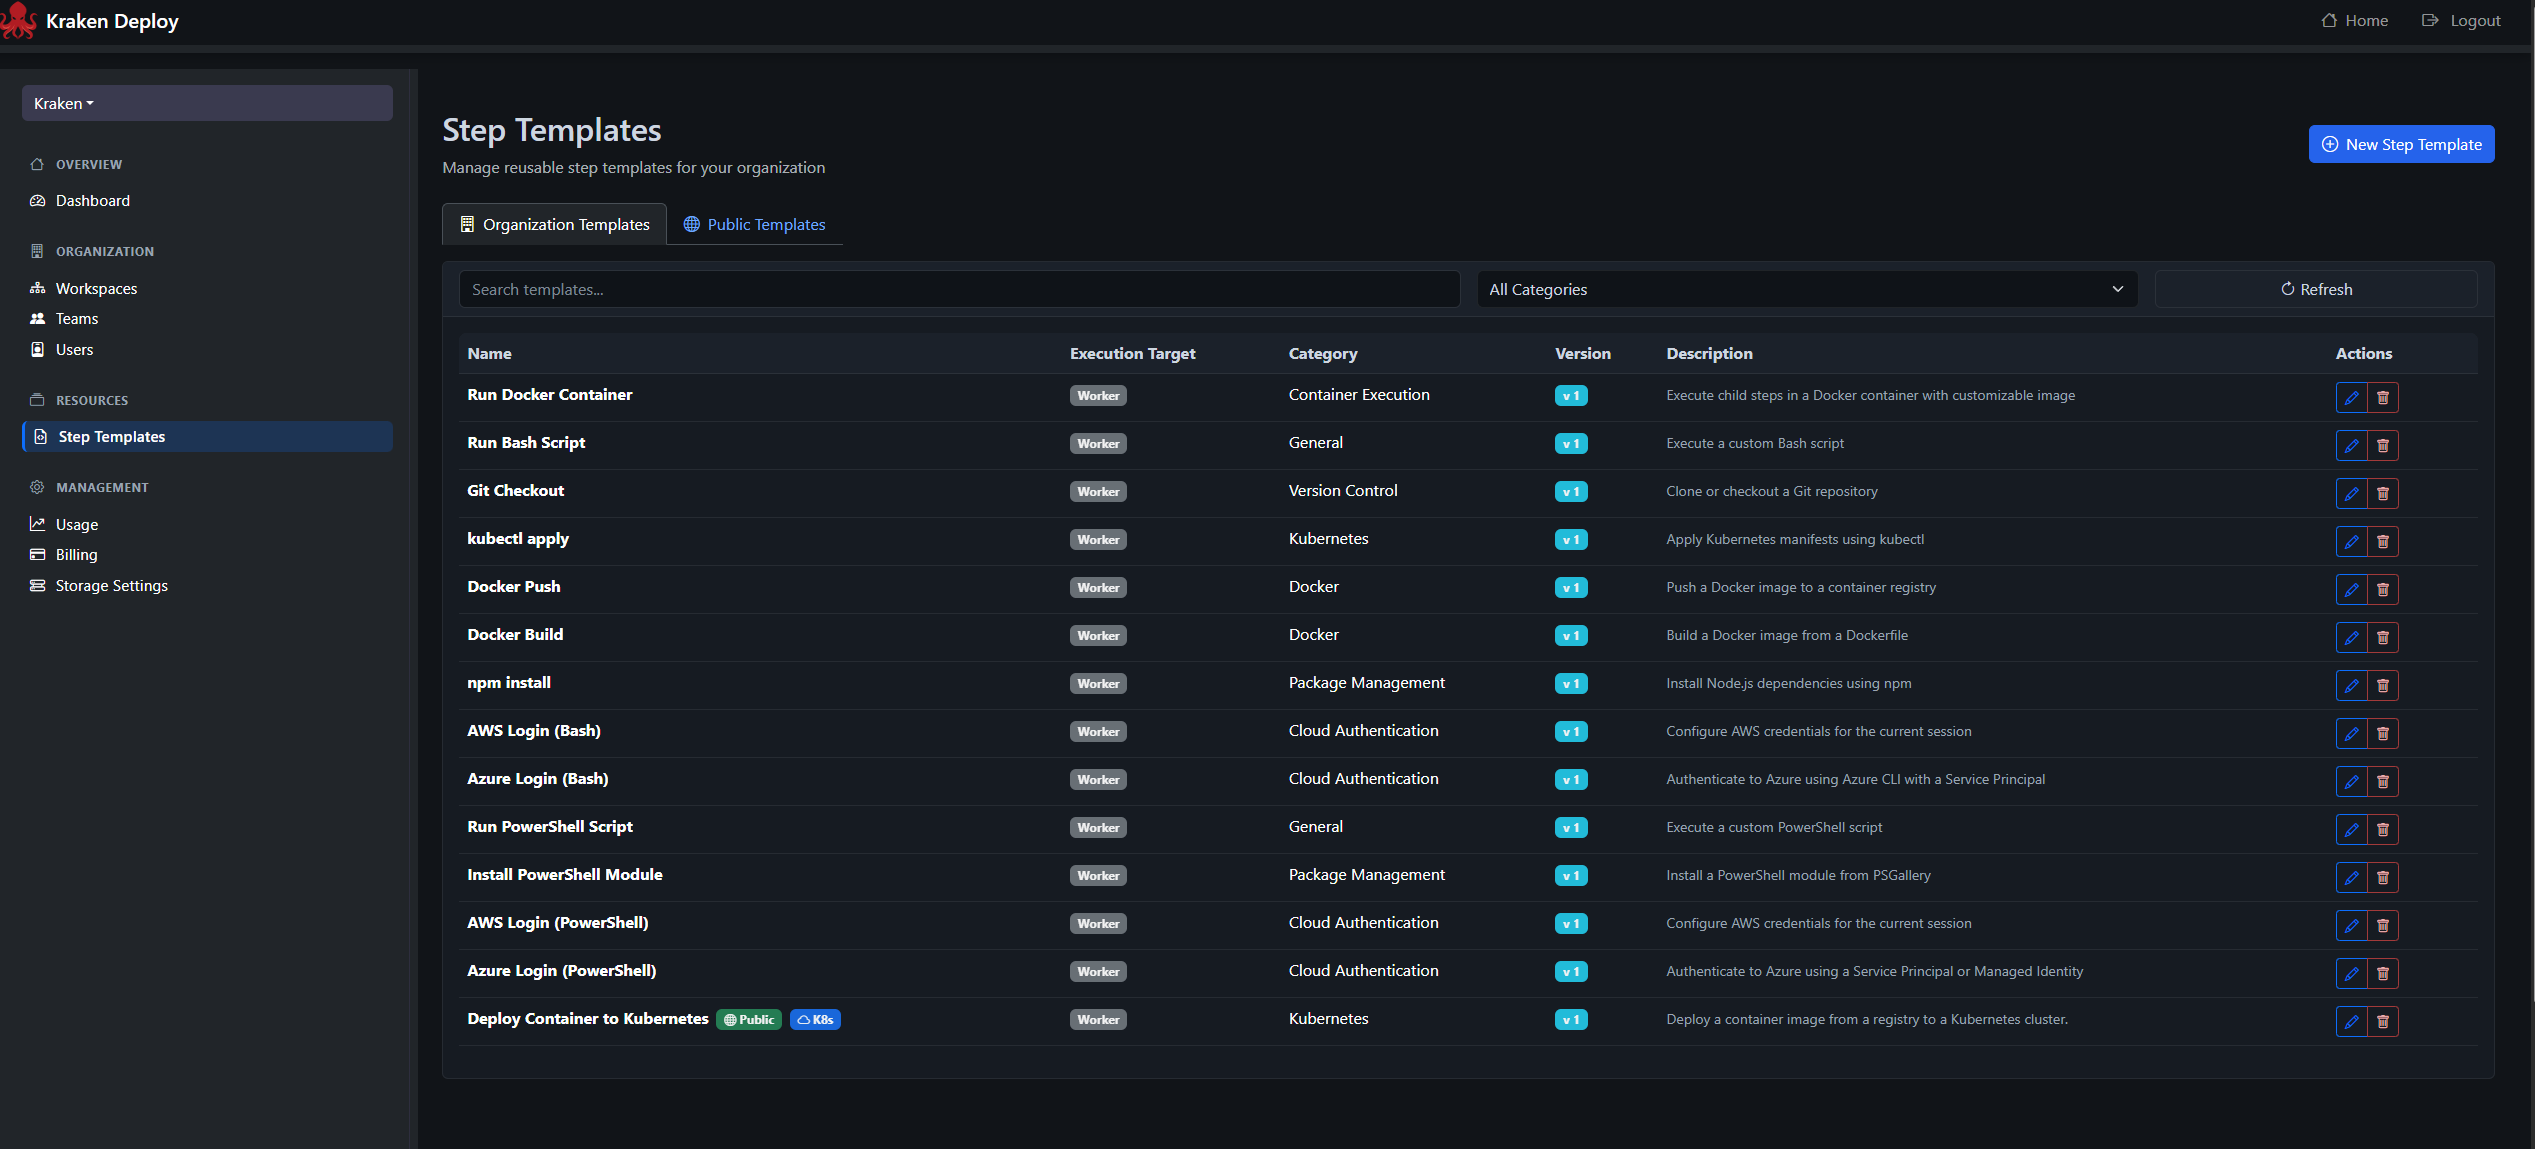Screen dimensions: 2535x1149
Task: Click the Logout icon at top right
Action: tap(2430, 20)
